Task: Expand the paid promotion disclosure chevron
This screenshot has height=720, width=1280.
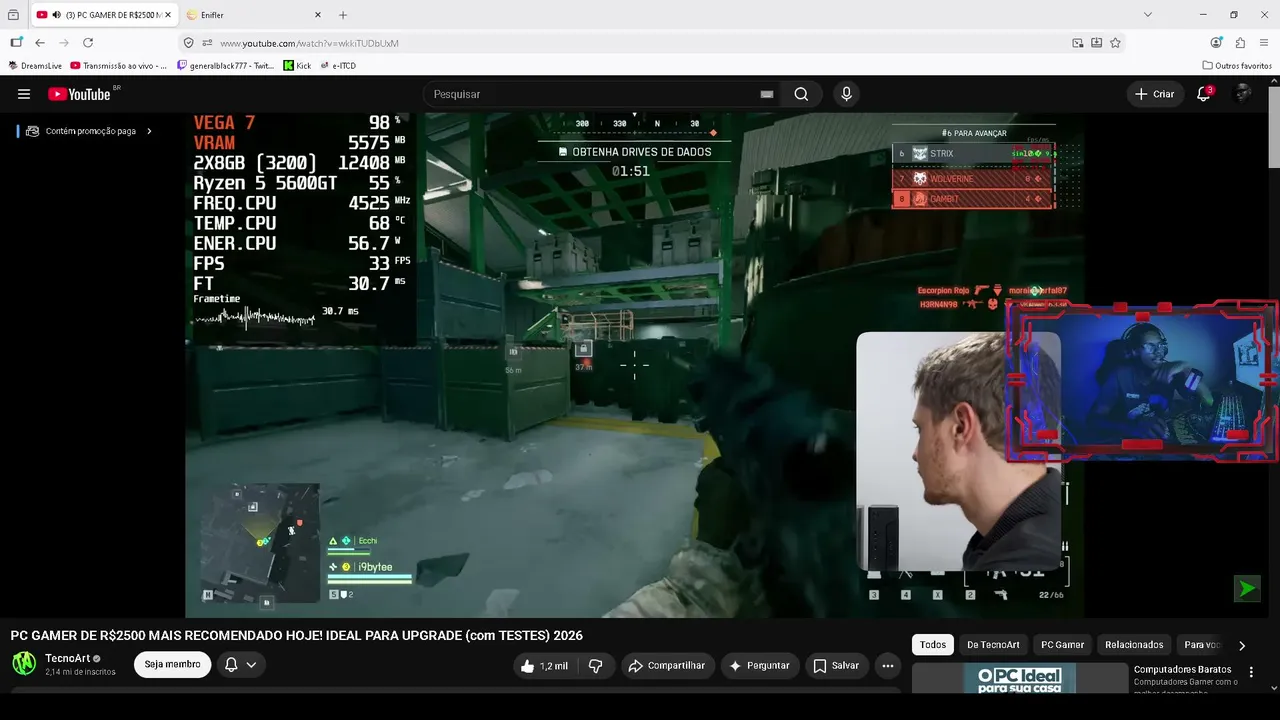Action: (149, 131)
